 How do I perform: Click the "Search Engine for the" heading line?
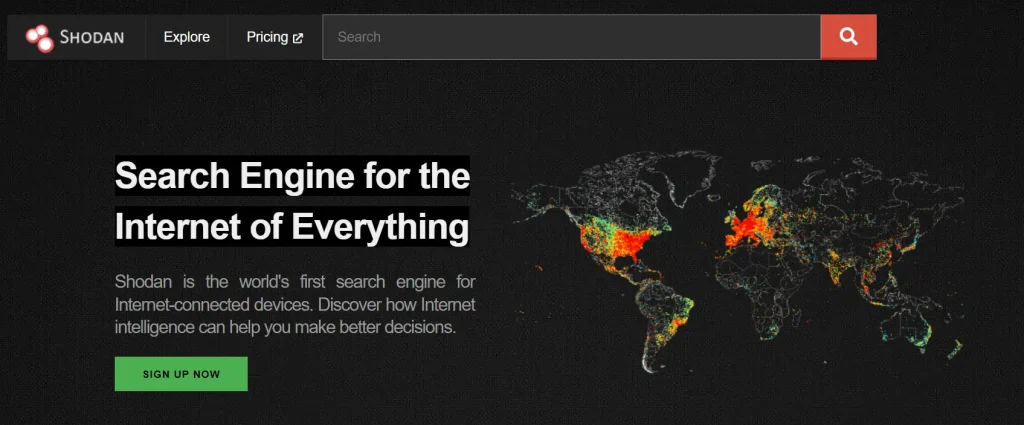coord(292,176)
